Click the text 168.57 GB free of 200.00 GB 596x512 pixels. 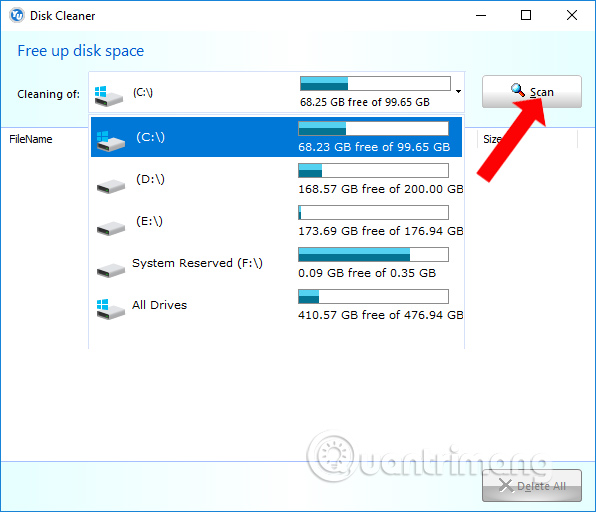point(380,189)
